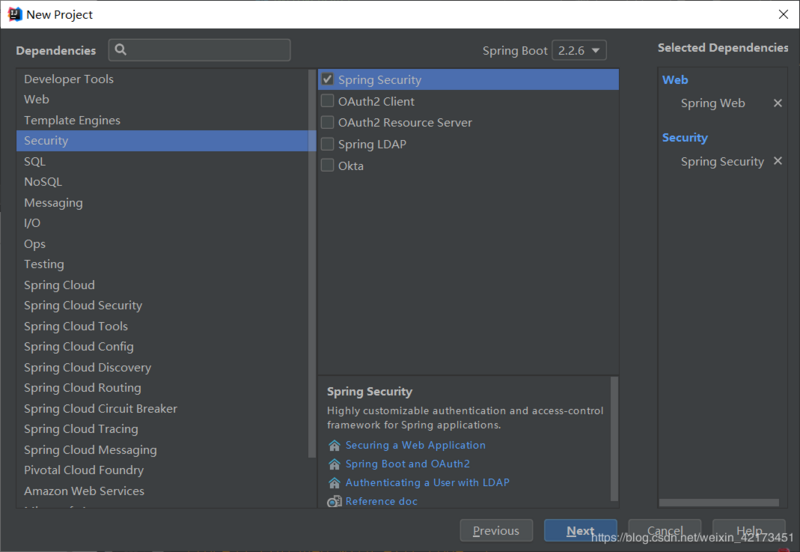
Task: Tick the Spring LDAP checkbox
Action: pos(328,144)
